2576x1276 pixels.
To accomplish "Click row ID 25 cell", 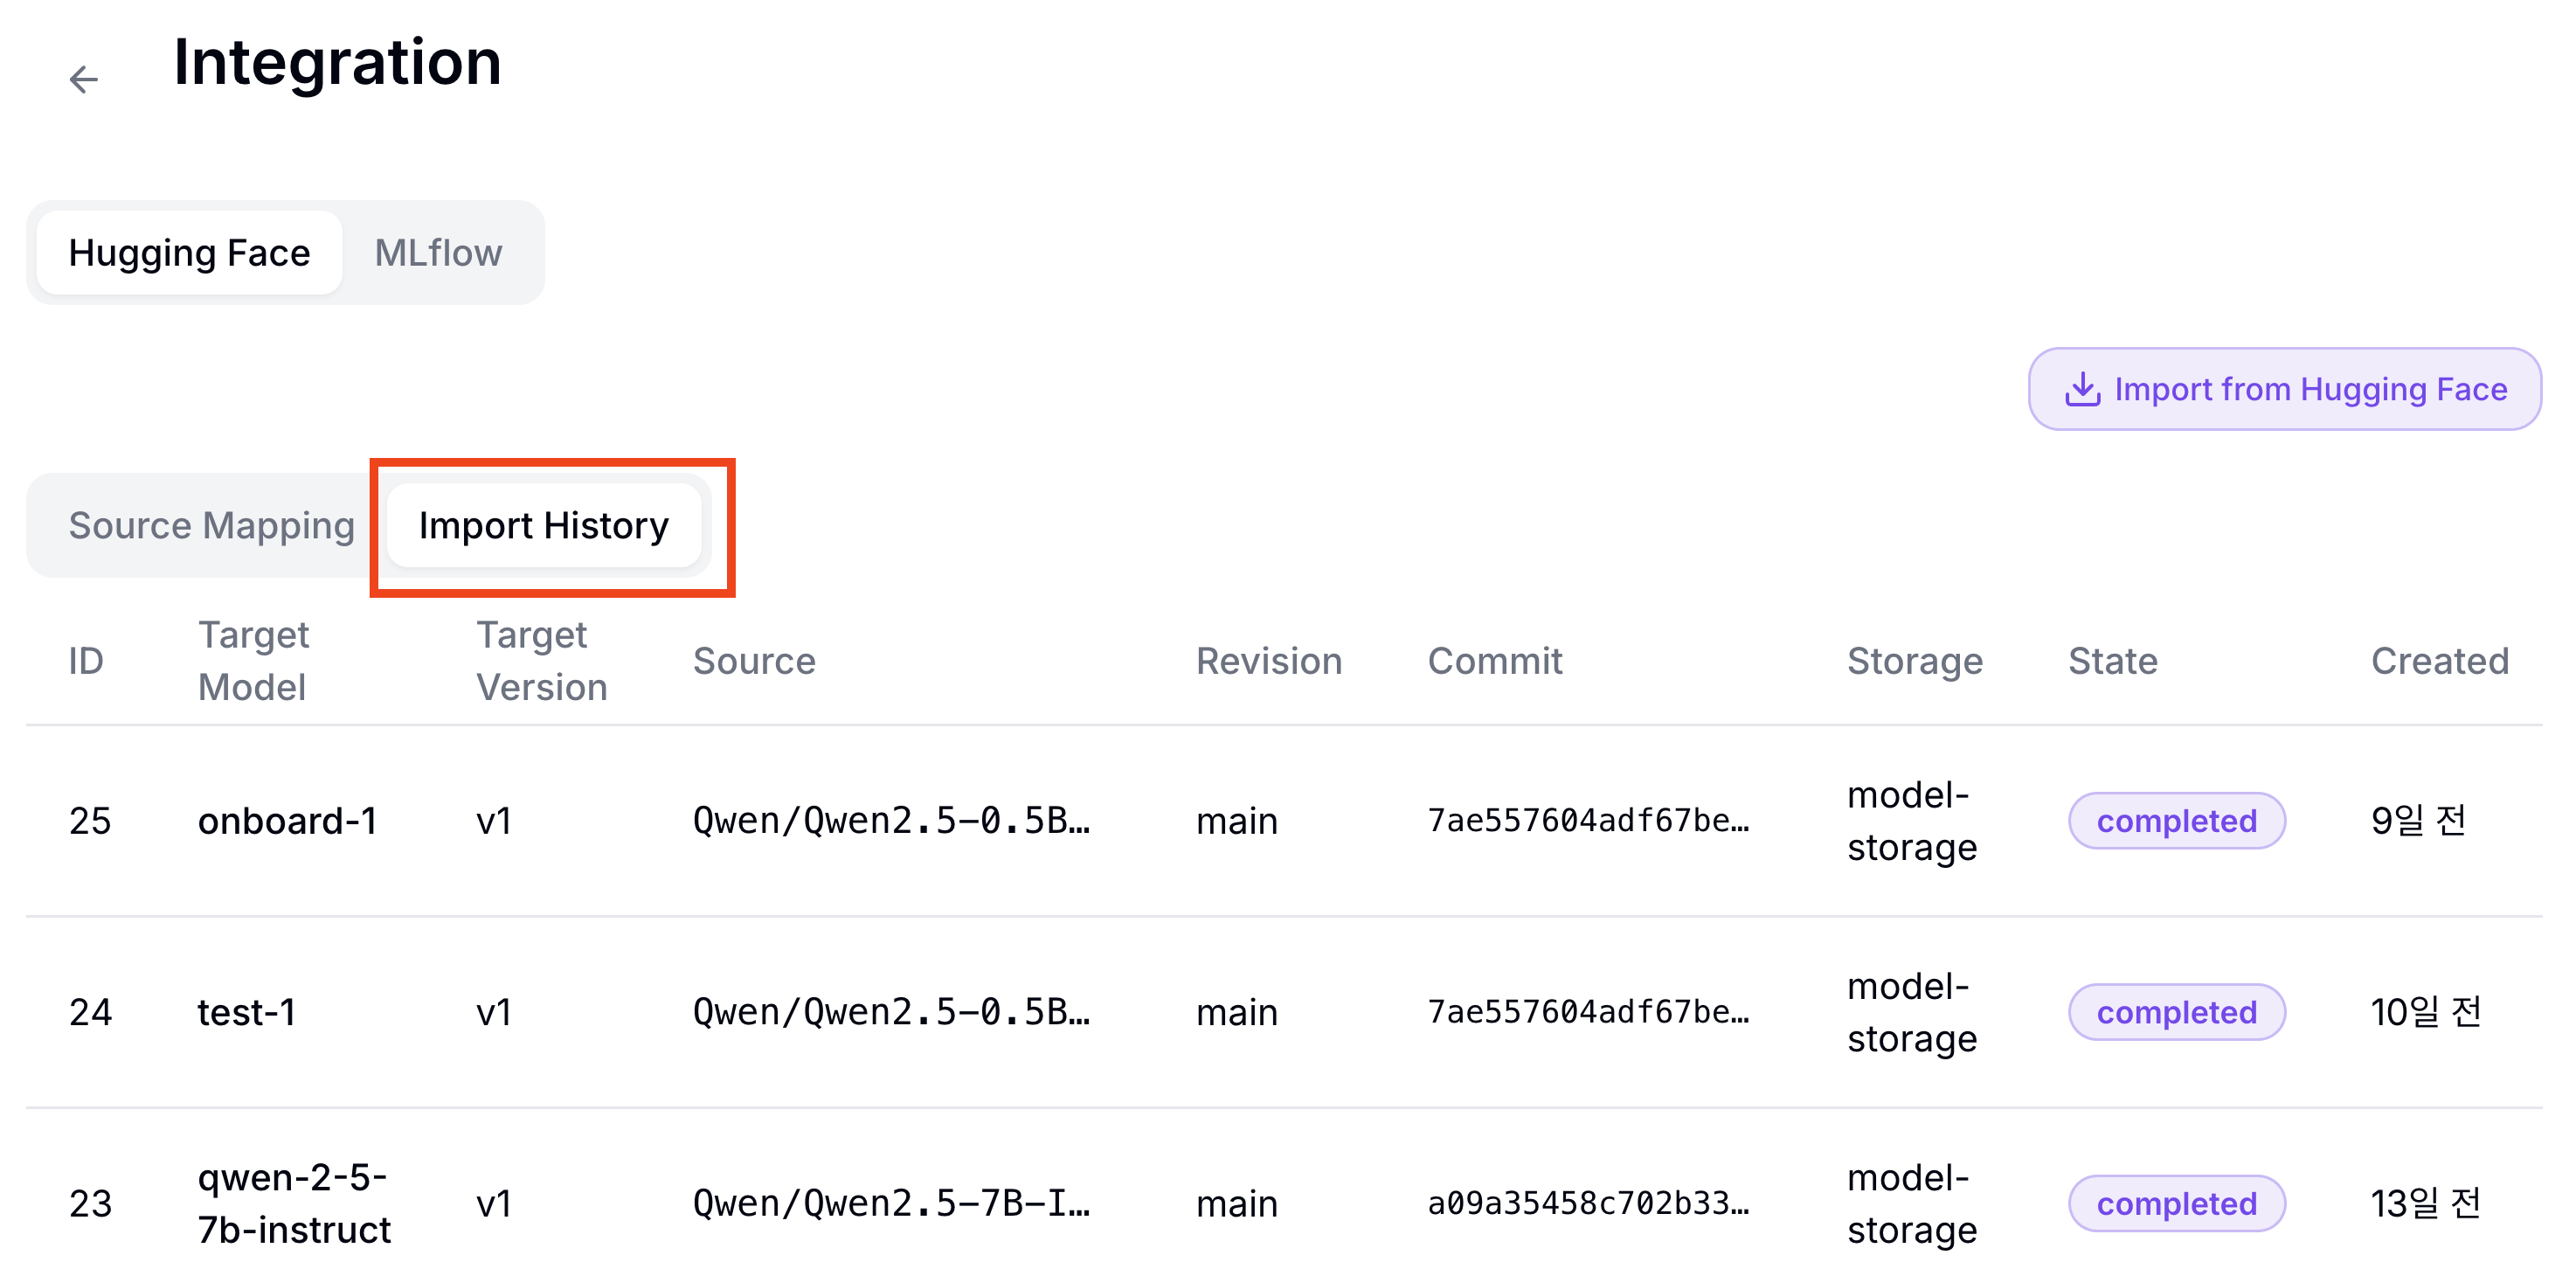I will (x=90, y=821).
